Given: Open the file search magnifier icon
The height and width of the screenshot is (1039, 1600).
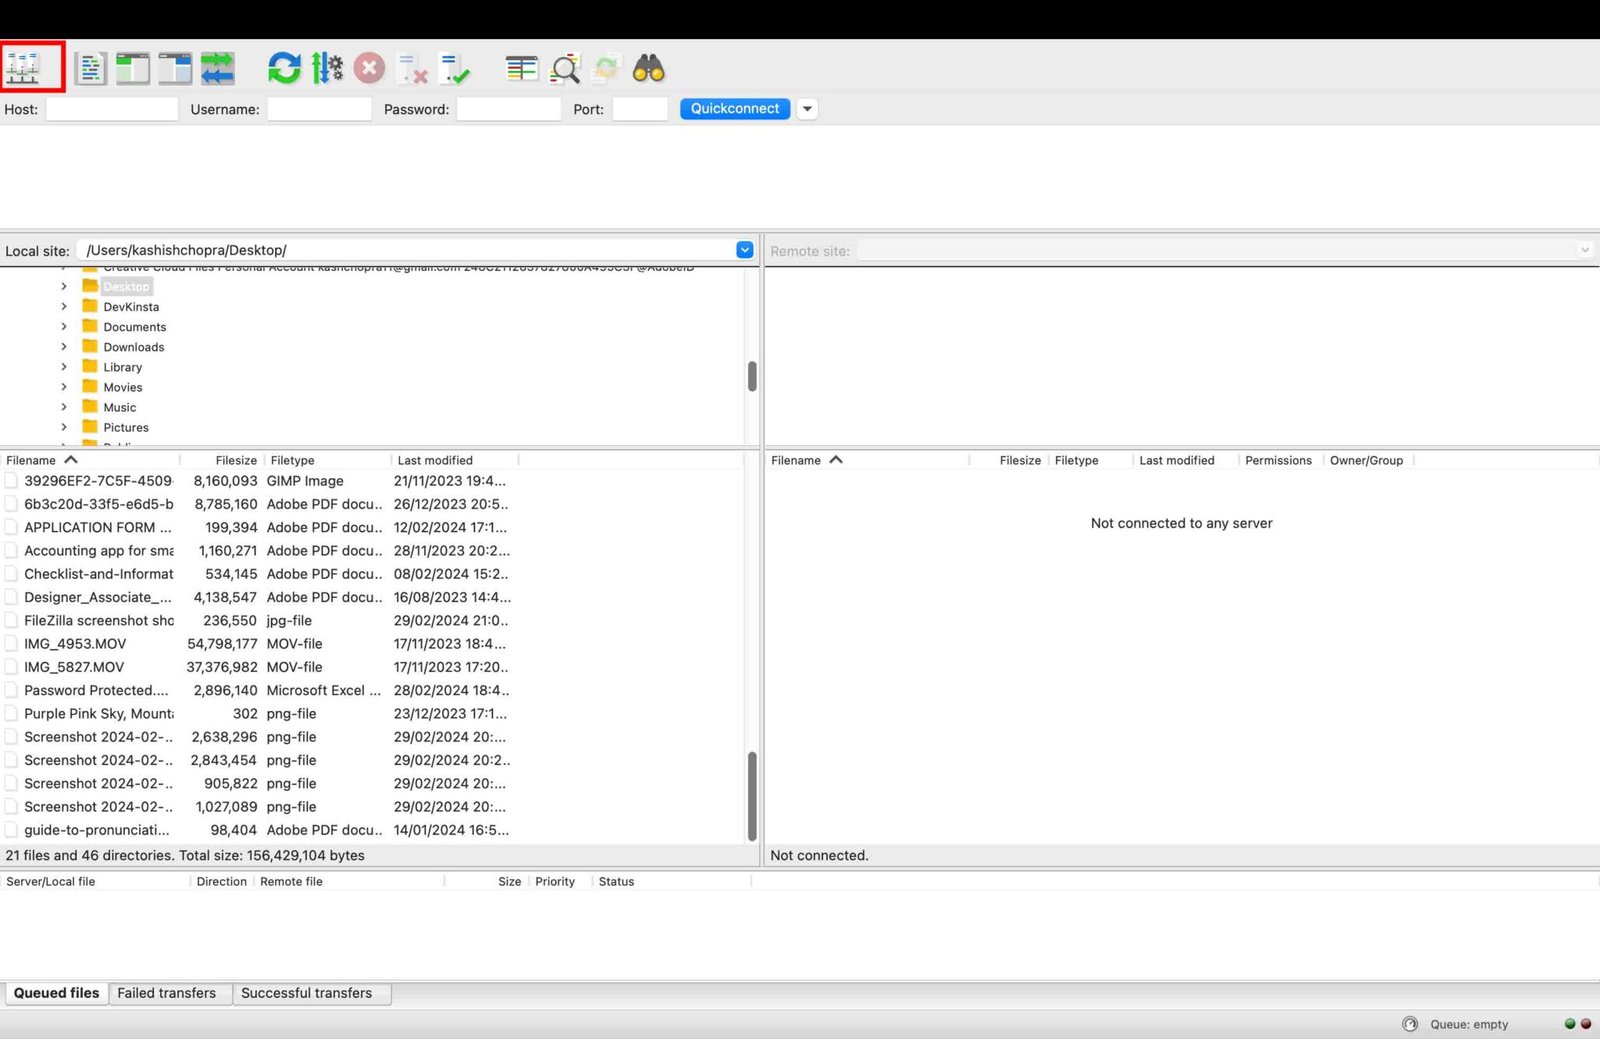Looking at the screenshot, I should 564,68.
